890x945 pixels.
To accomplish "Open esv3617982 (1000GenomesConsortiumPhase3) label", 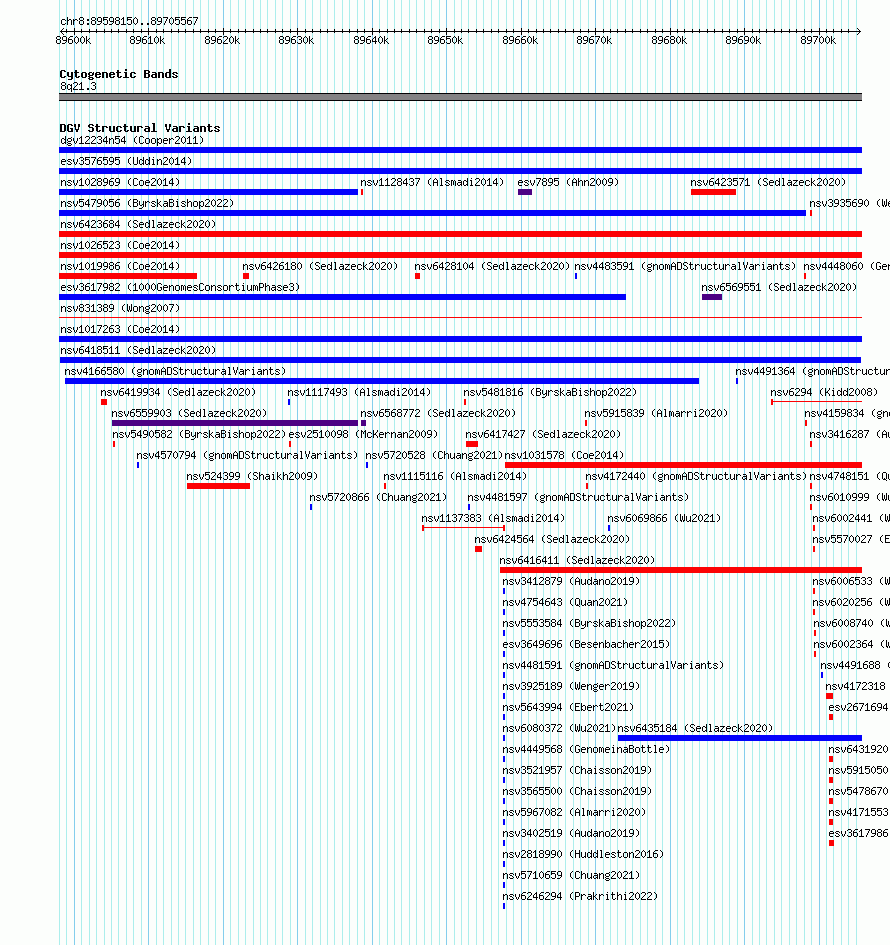I will tap(180, 287).
